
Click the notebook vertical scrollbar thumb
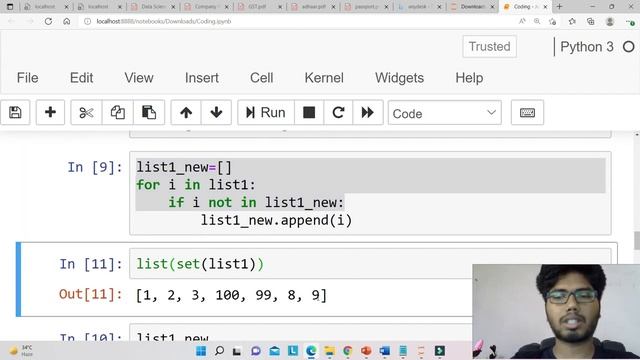637,240
